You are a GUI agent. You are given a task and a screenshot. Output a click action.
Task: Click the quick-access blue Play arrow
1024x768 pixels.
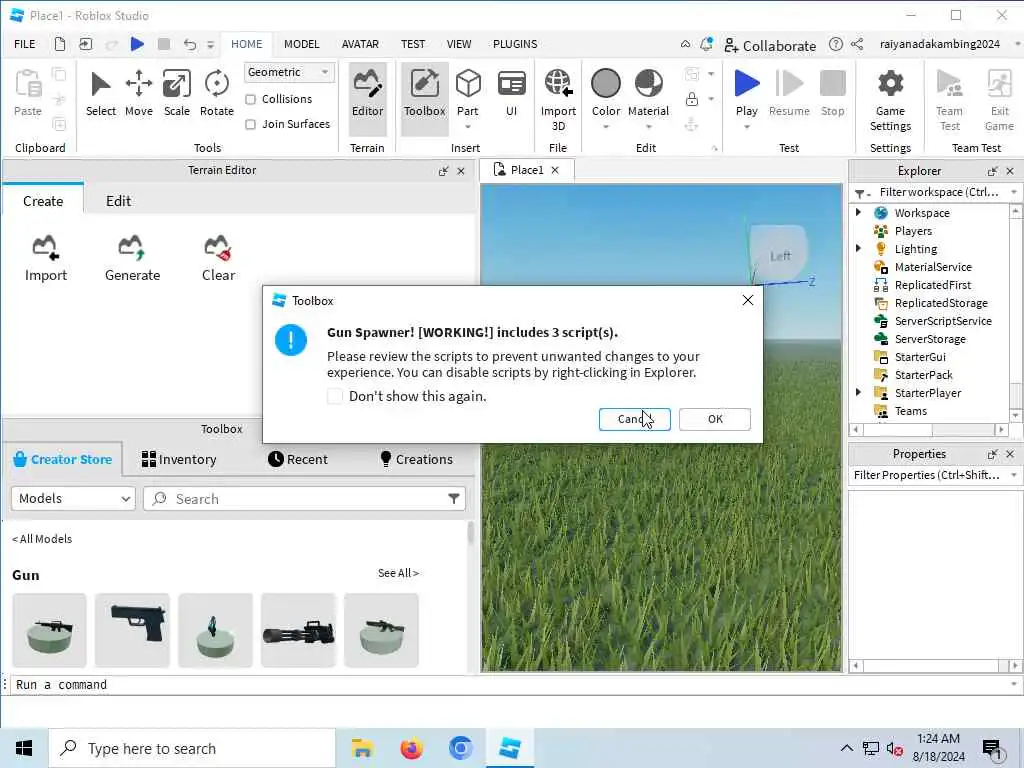pyautogui.click(x=137, y=44)
